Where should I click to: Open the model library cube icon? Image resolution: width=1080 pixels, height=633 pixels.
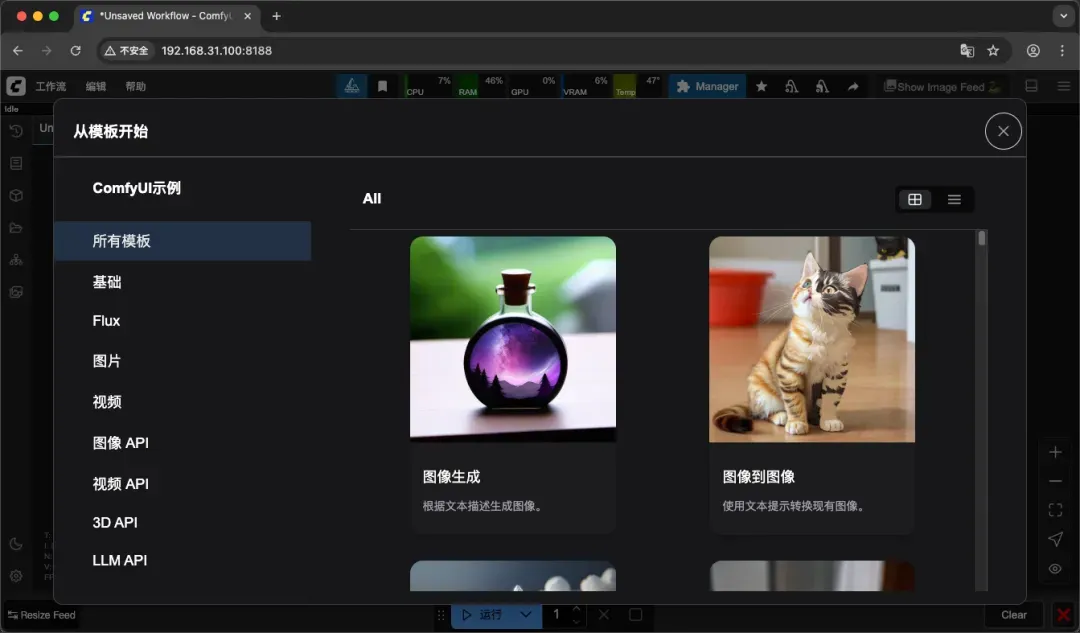coord(16,196)
